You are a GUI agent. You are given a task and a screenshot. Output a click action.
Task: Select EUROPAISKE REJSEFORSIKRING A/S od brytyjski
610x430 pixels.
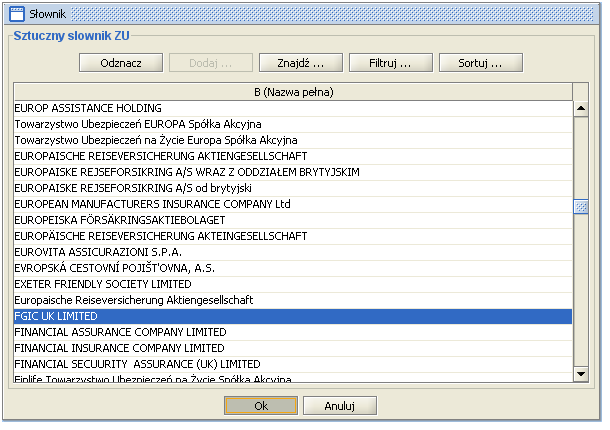click(x=293, y=188)
